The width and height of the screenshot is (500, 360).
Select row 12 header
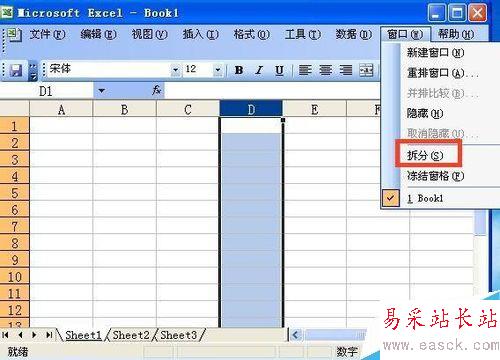click(15, 310)
